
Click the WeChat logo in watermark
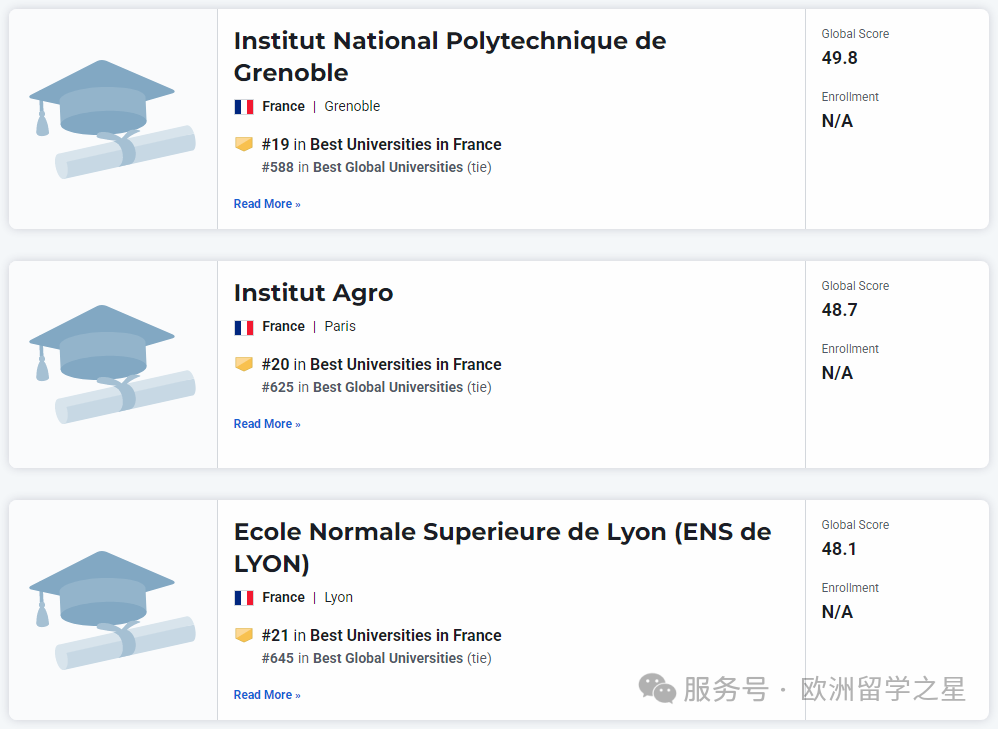(x=657, y=688)
